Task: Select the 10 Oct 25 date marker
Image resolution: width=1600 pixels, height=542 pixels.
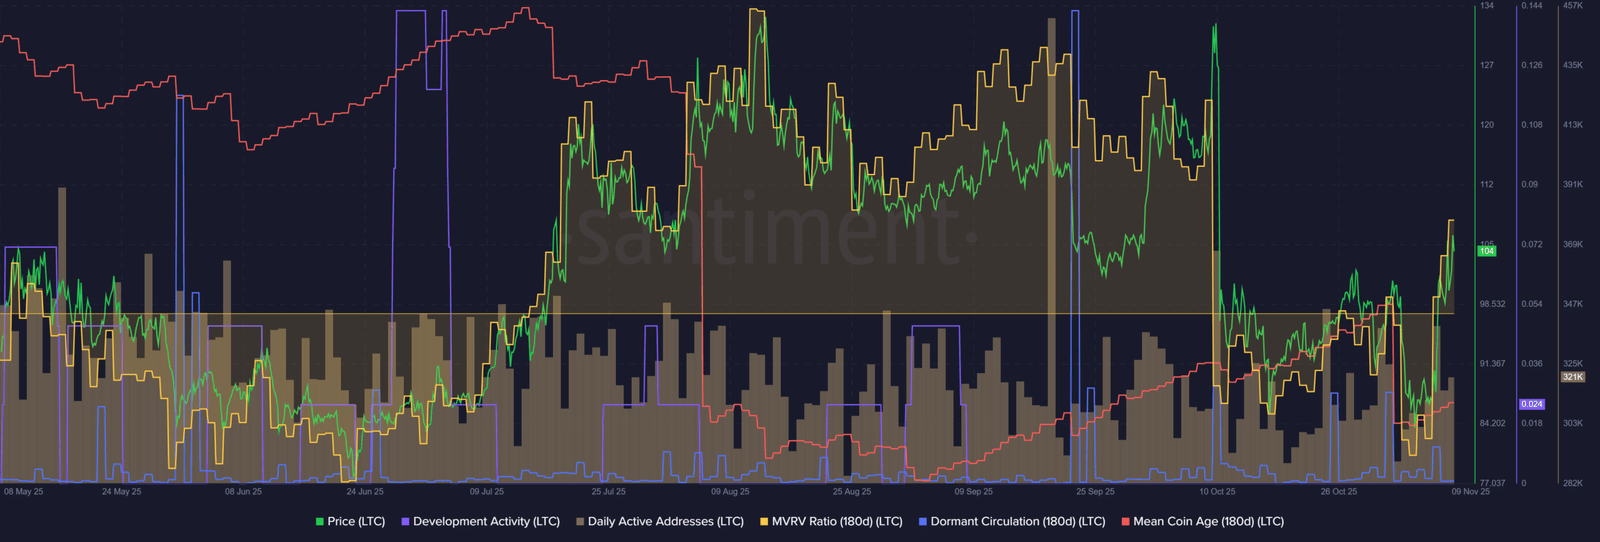Action: coord(1217,492)
